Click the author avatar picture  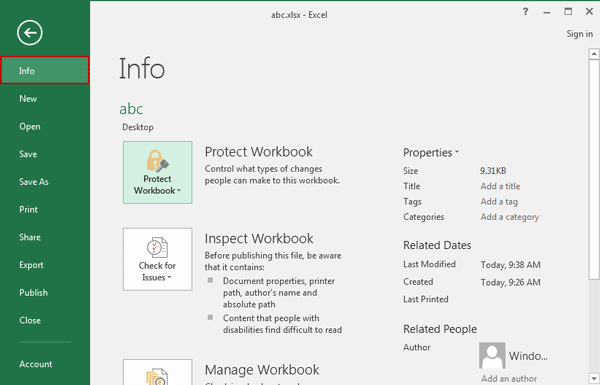(x=492, y=356)
